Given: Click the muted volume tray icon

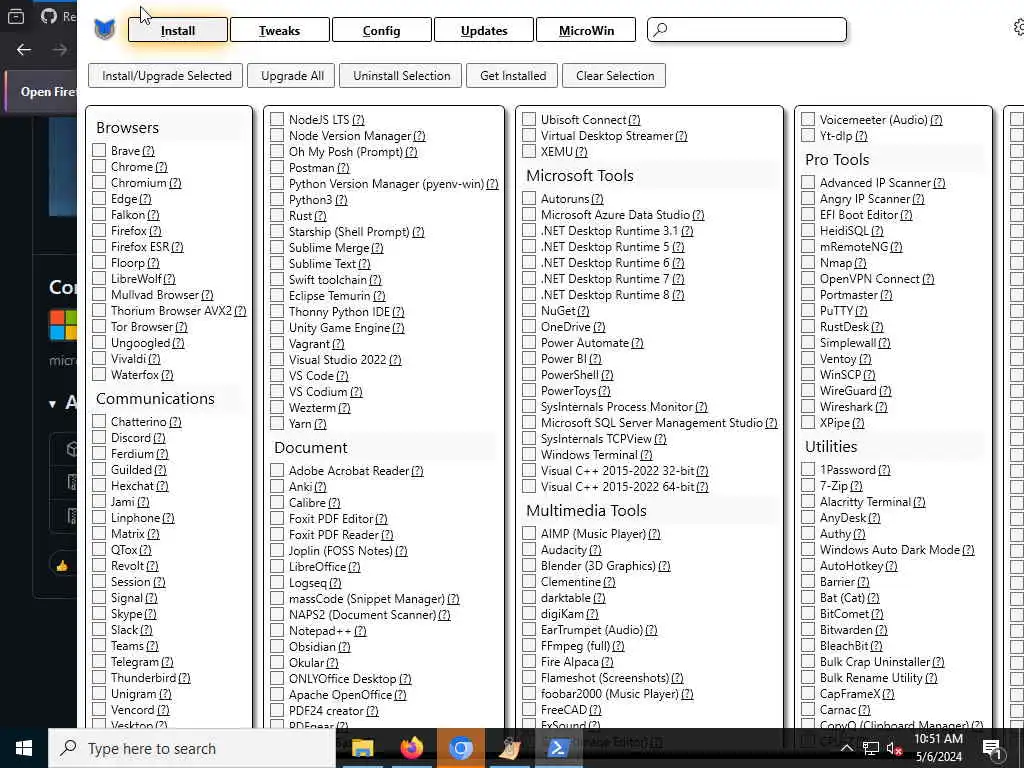Looking at the screenshot, I should tap(894, 748).
